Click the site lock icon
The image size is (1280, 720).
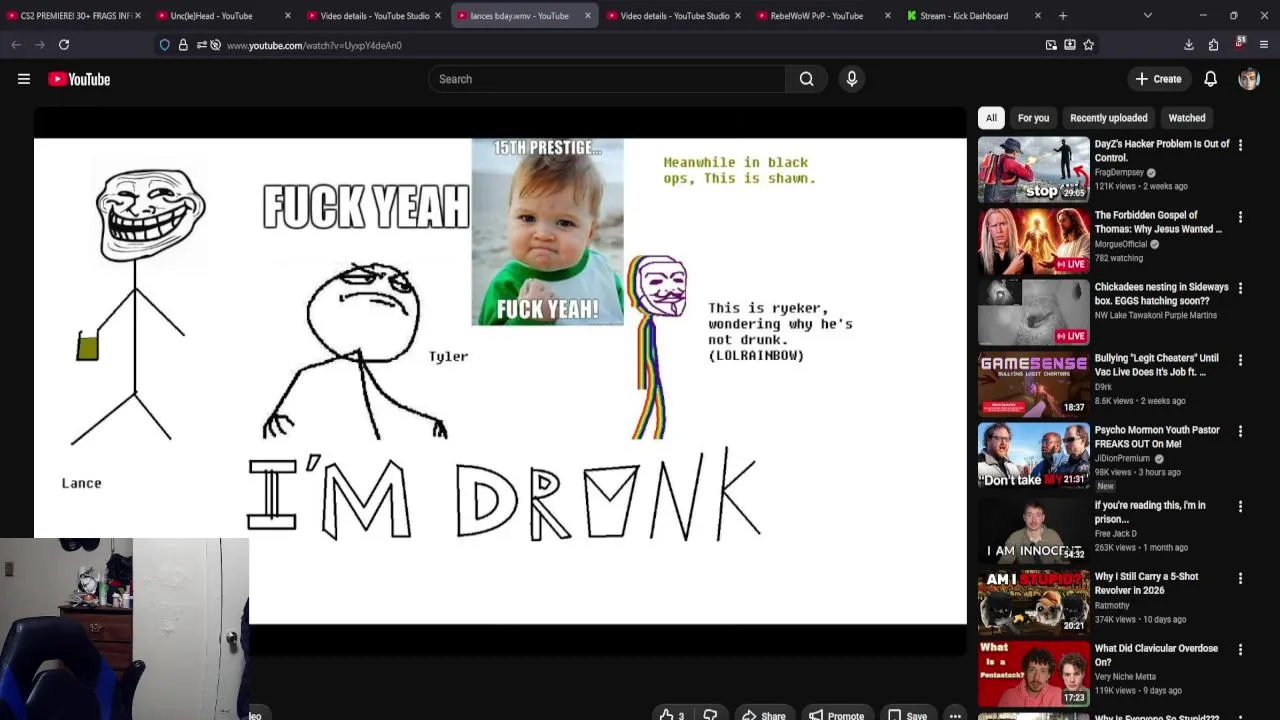183,45
